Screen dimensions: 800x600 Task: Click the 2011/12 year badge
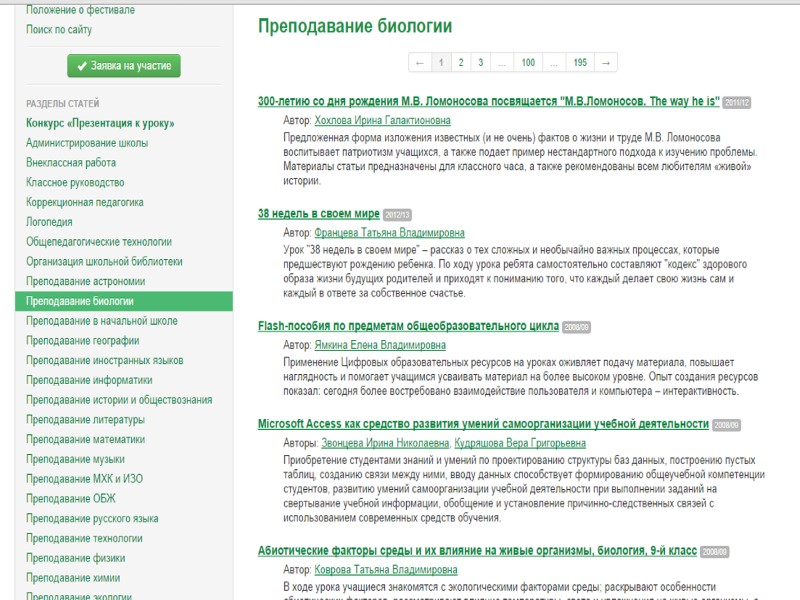pos(737,103)
